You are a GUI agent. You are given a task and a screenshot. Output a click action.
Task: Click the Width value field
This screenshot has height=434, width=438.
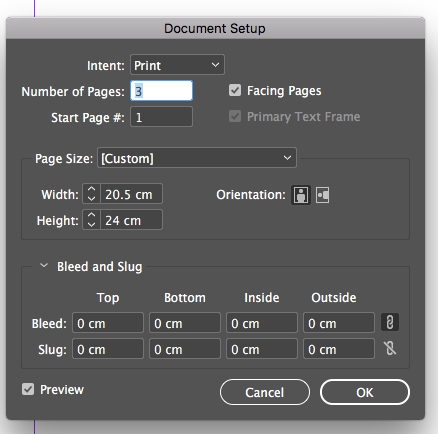pos(131,194)
